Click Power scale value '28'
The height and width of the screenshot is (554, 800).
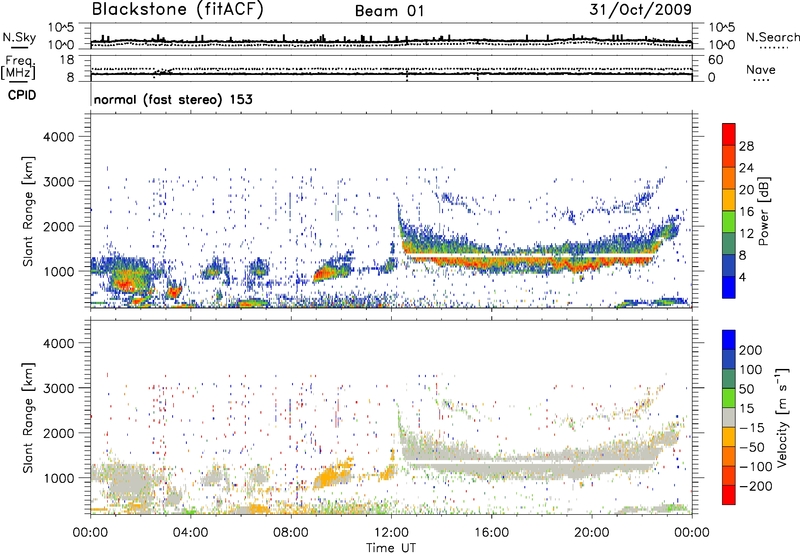pos(746,146)
